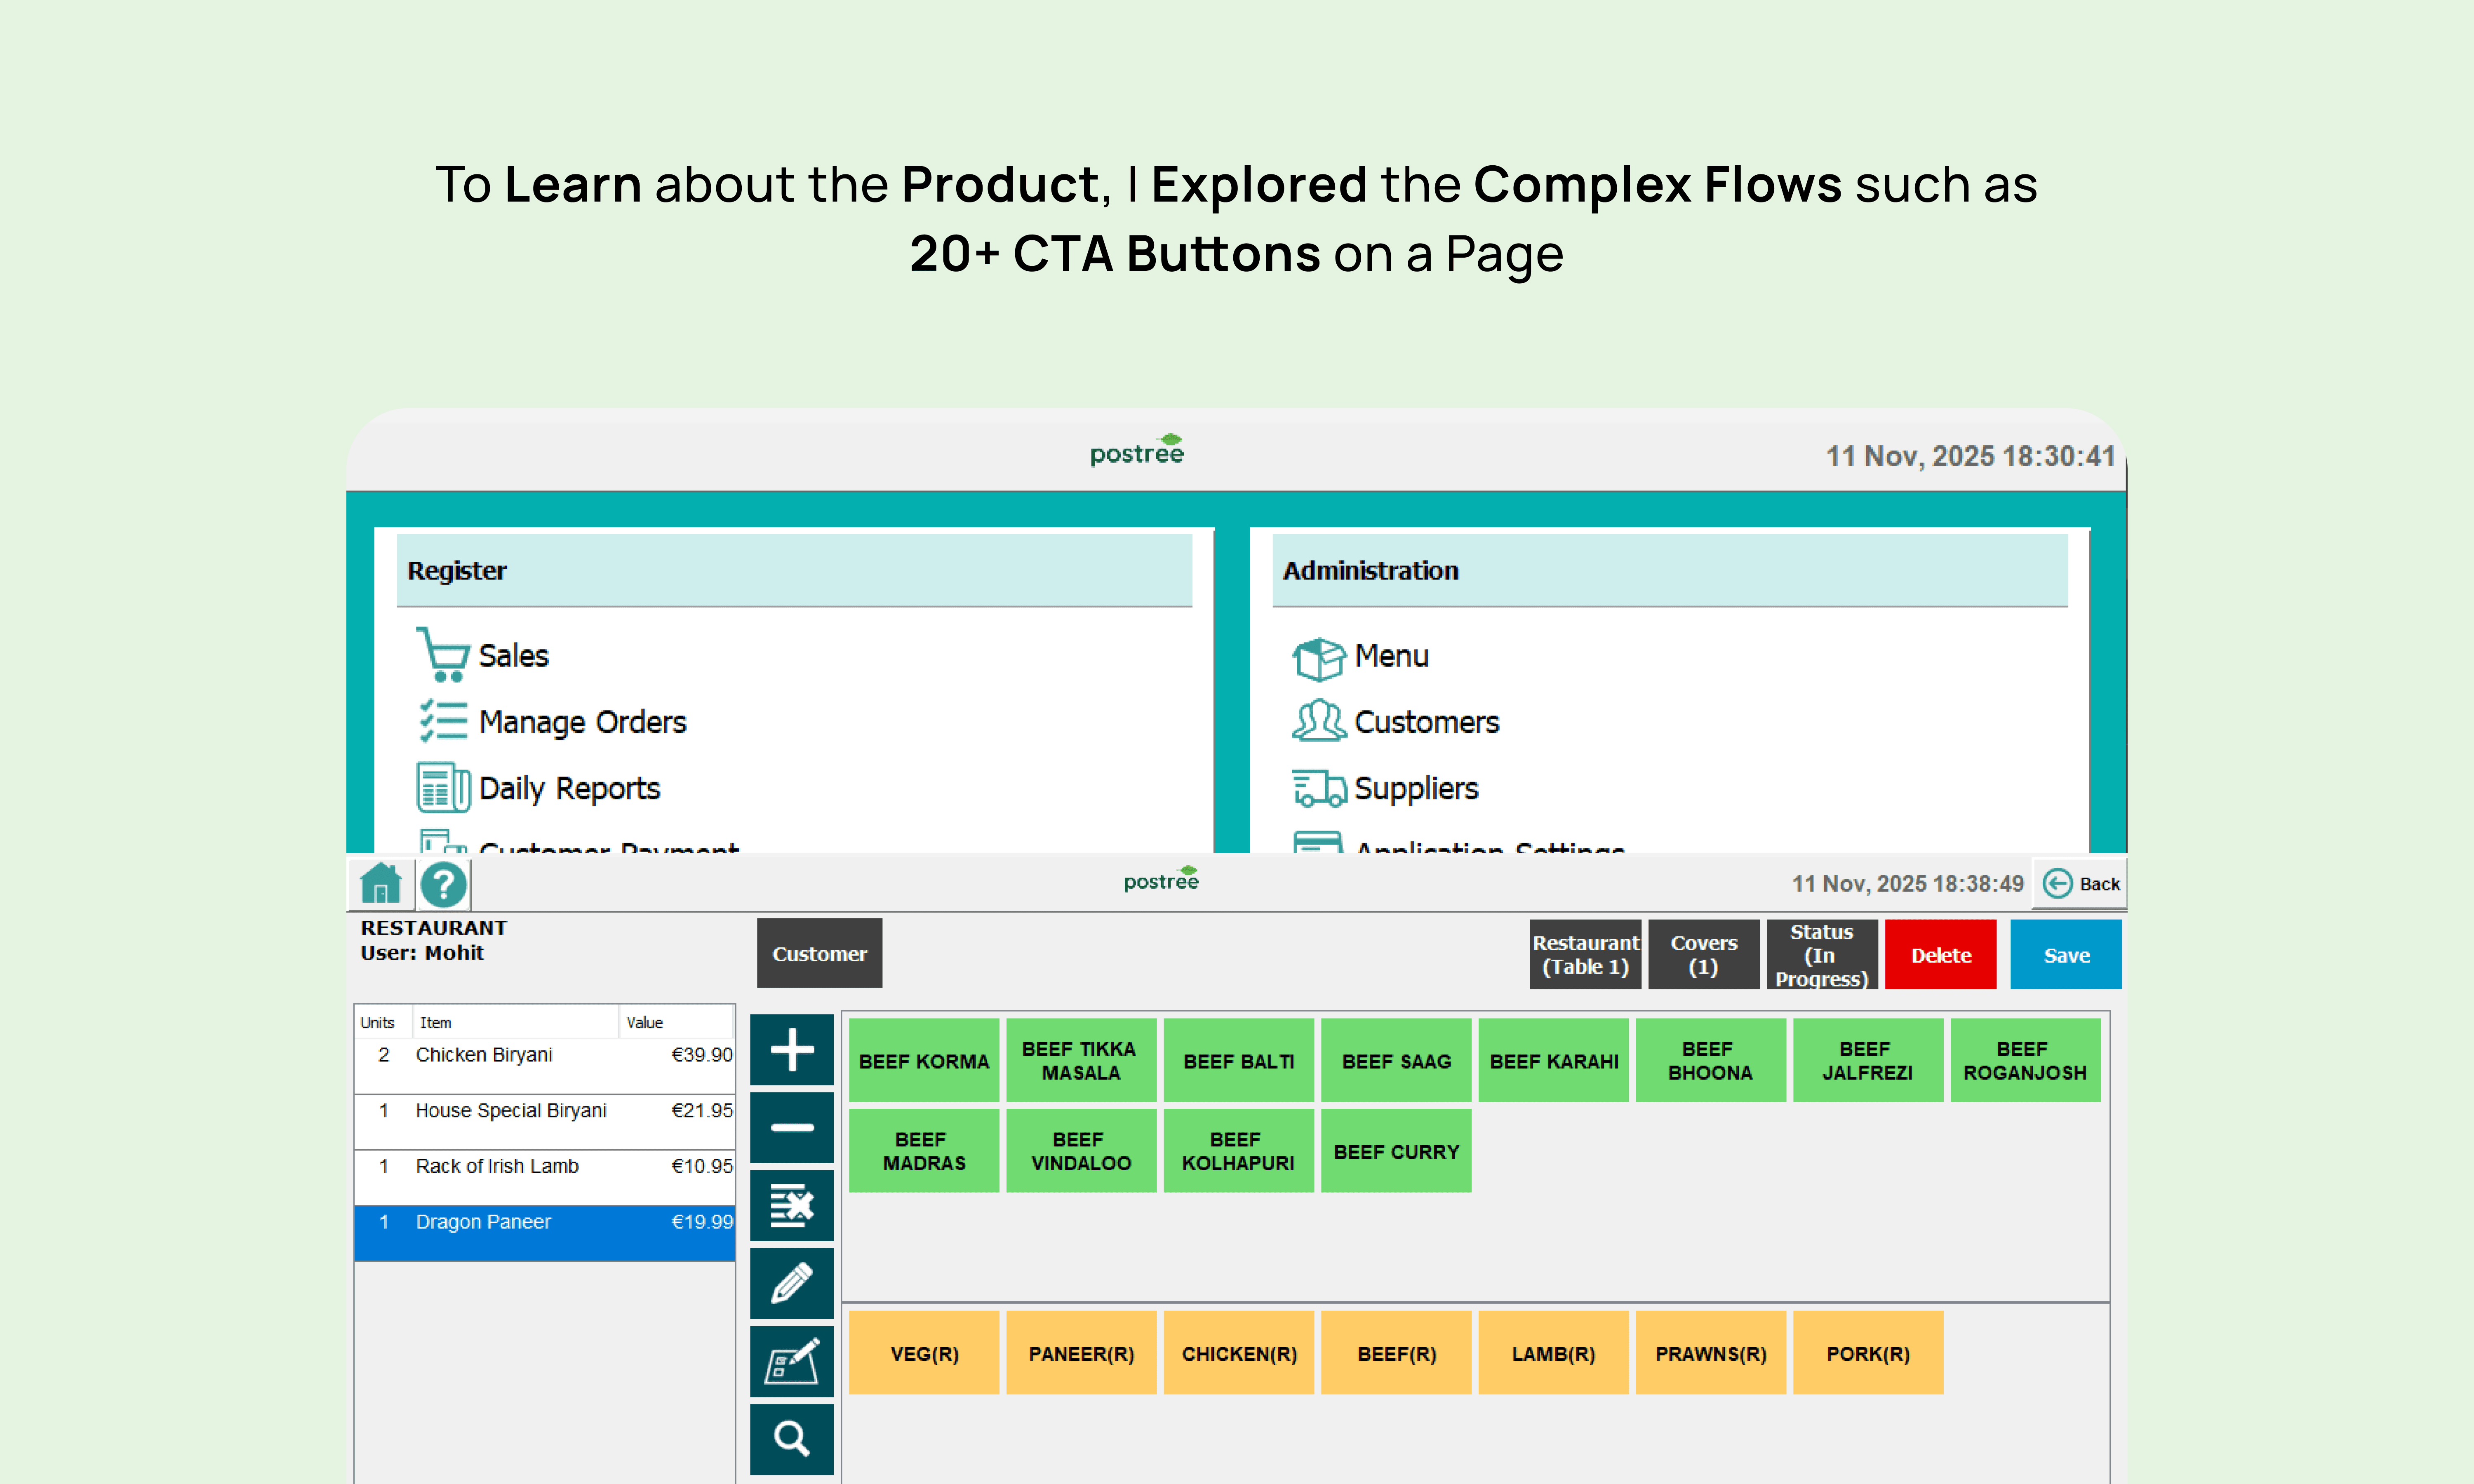Screen dimensions: 2474x1484
Task: Click the Home icon
Action: point(380,884)
